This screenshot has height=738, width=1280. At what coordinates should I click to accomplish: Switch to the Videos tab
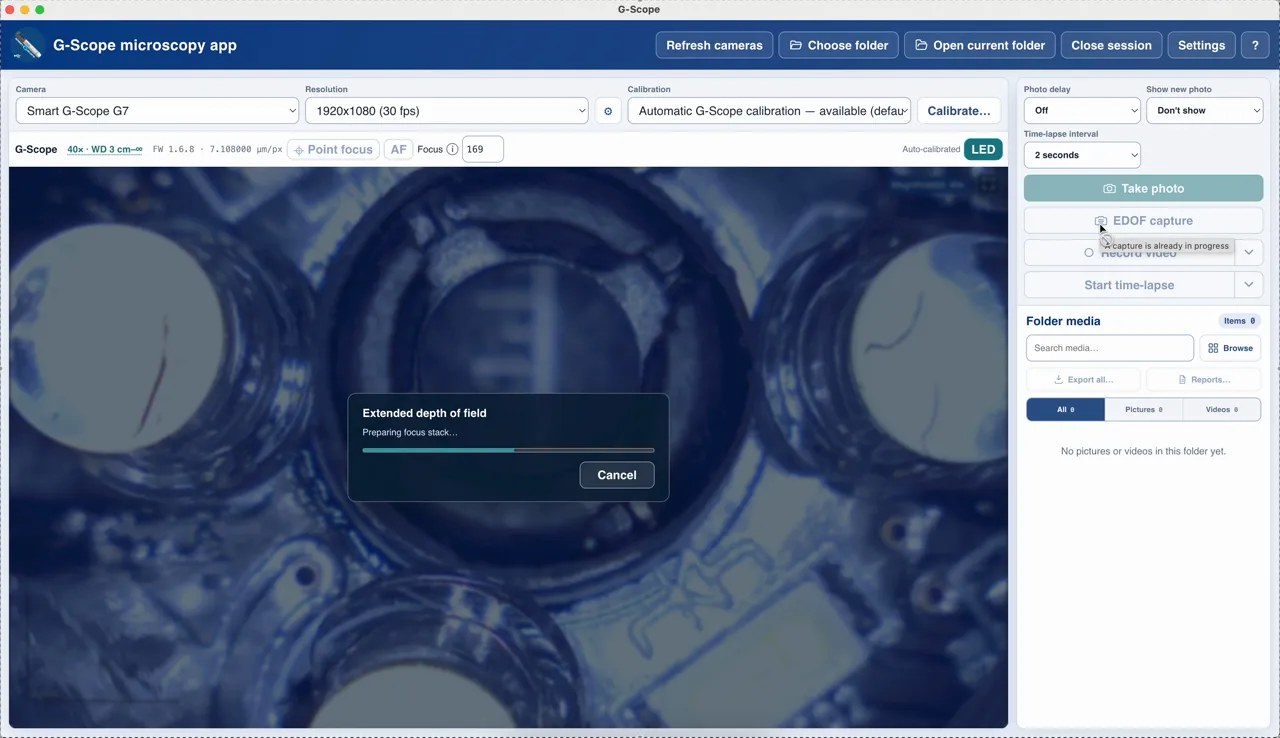[1222, 409]
